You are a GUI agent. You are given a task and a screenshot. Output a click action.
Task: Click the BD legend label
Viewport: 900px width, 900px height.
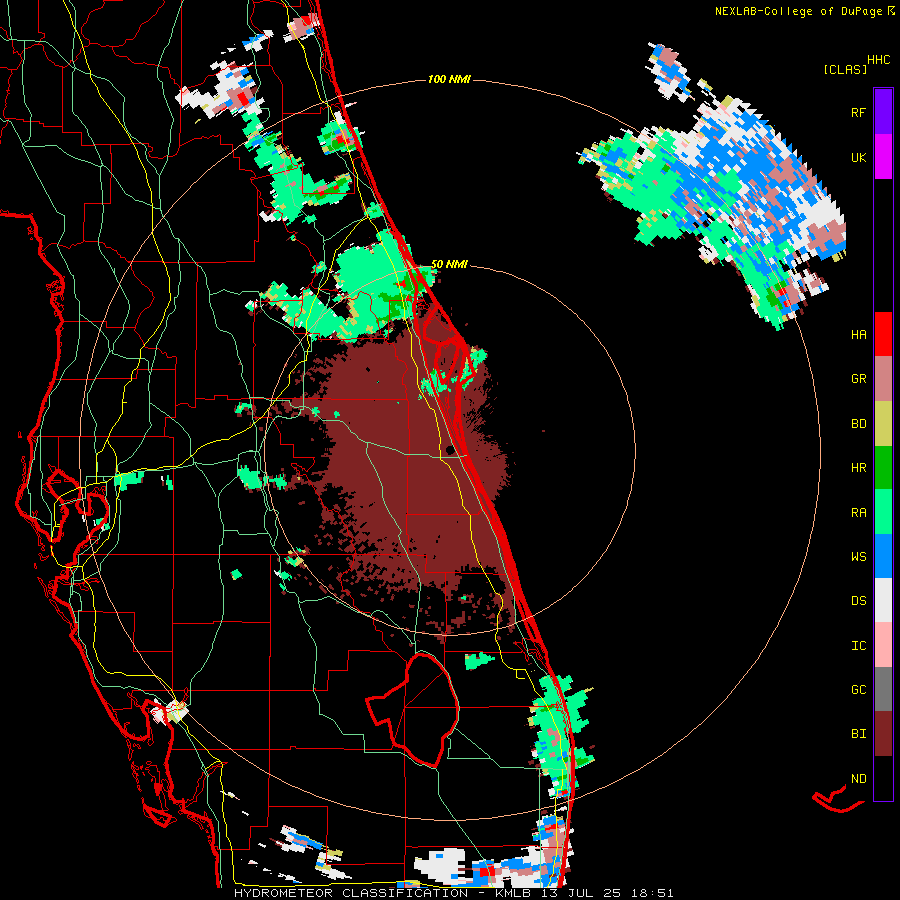(858, 424)
